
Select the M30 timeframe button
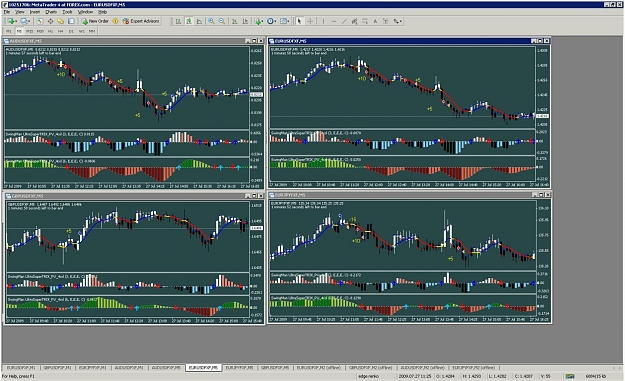pos(40,31)
